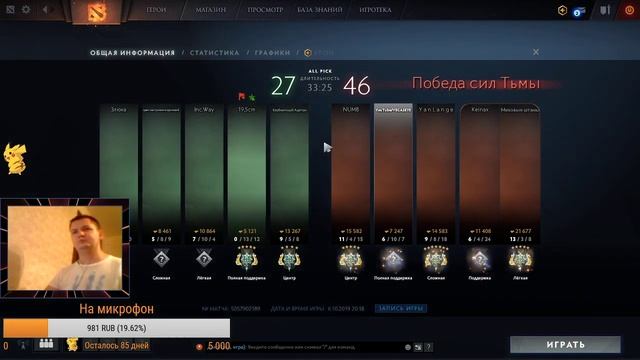Viewport: 640px width, 360px height.
Task: Click the На микрофон label
Action: tap(116, 309)
